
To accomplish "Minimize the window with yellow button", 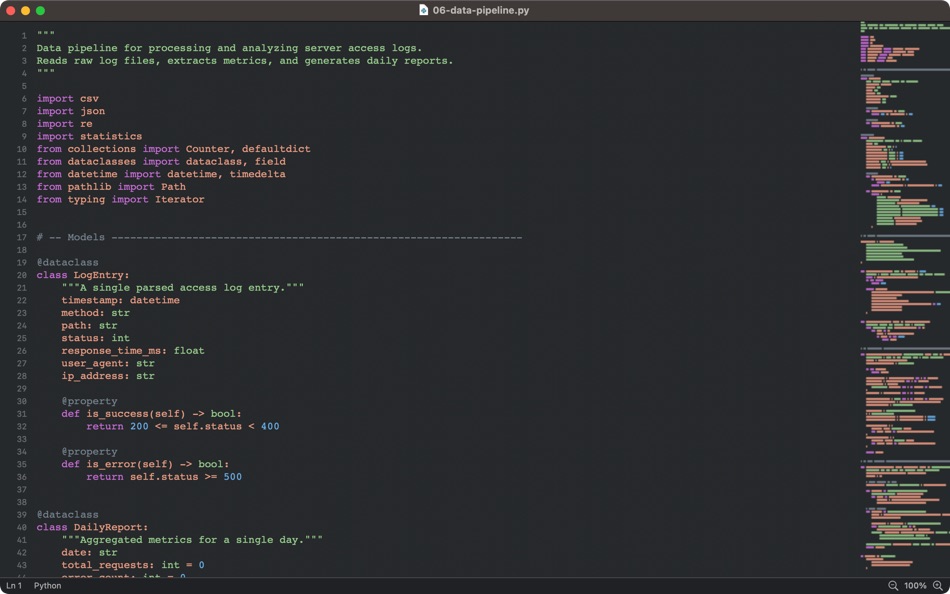I will [25, 10].
